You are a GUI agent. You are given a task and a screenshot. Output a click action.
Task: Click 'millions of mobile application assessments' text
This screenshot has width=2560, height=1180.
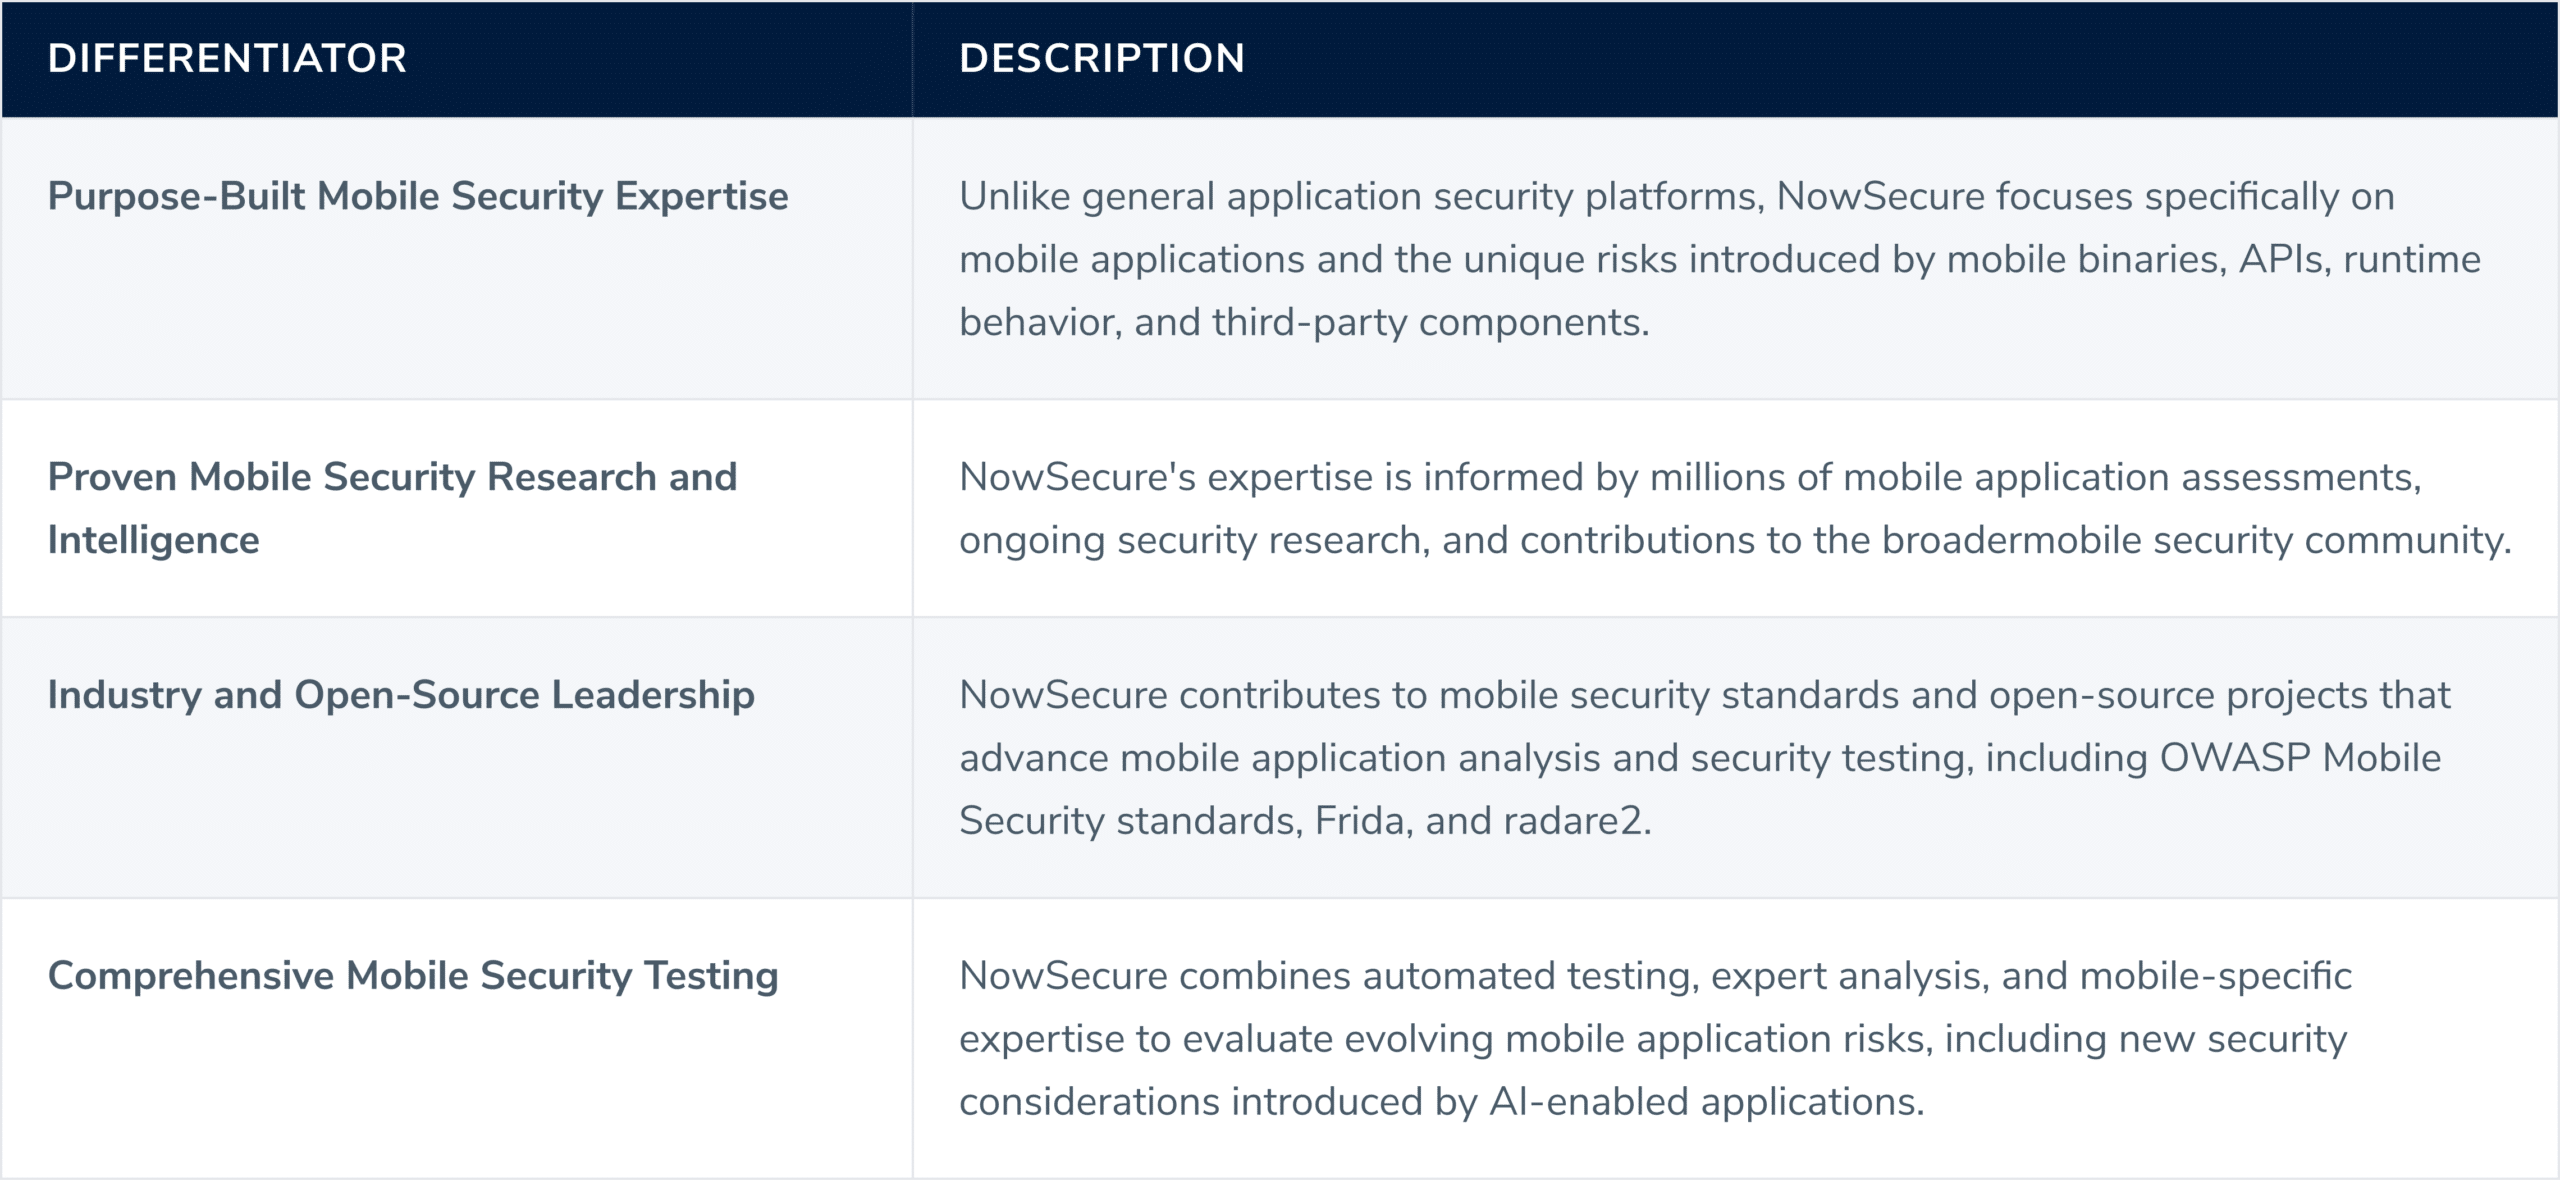click(x=2030, y=478)
